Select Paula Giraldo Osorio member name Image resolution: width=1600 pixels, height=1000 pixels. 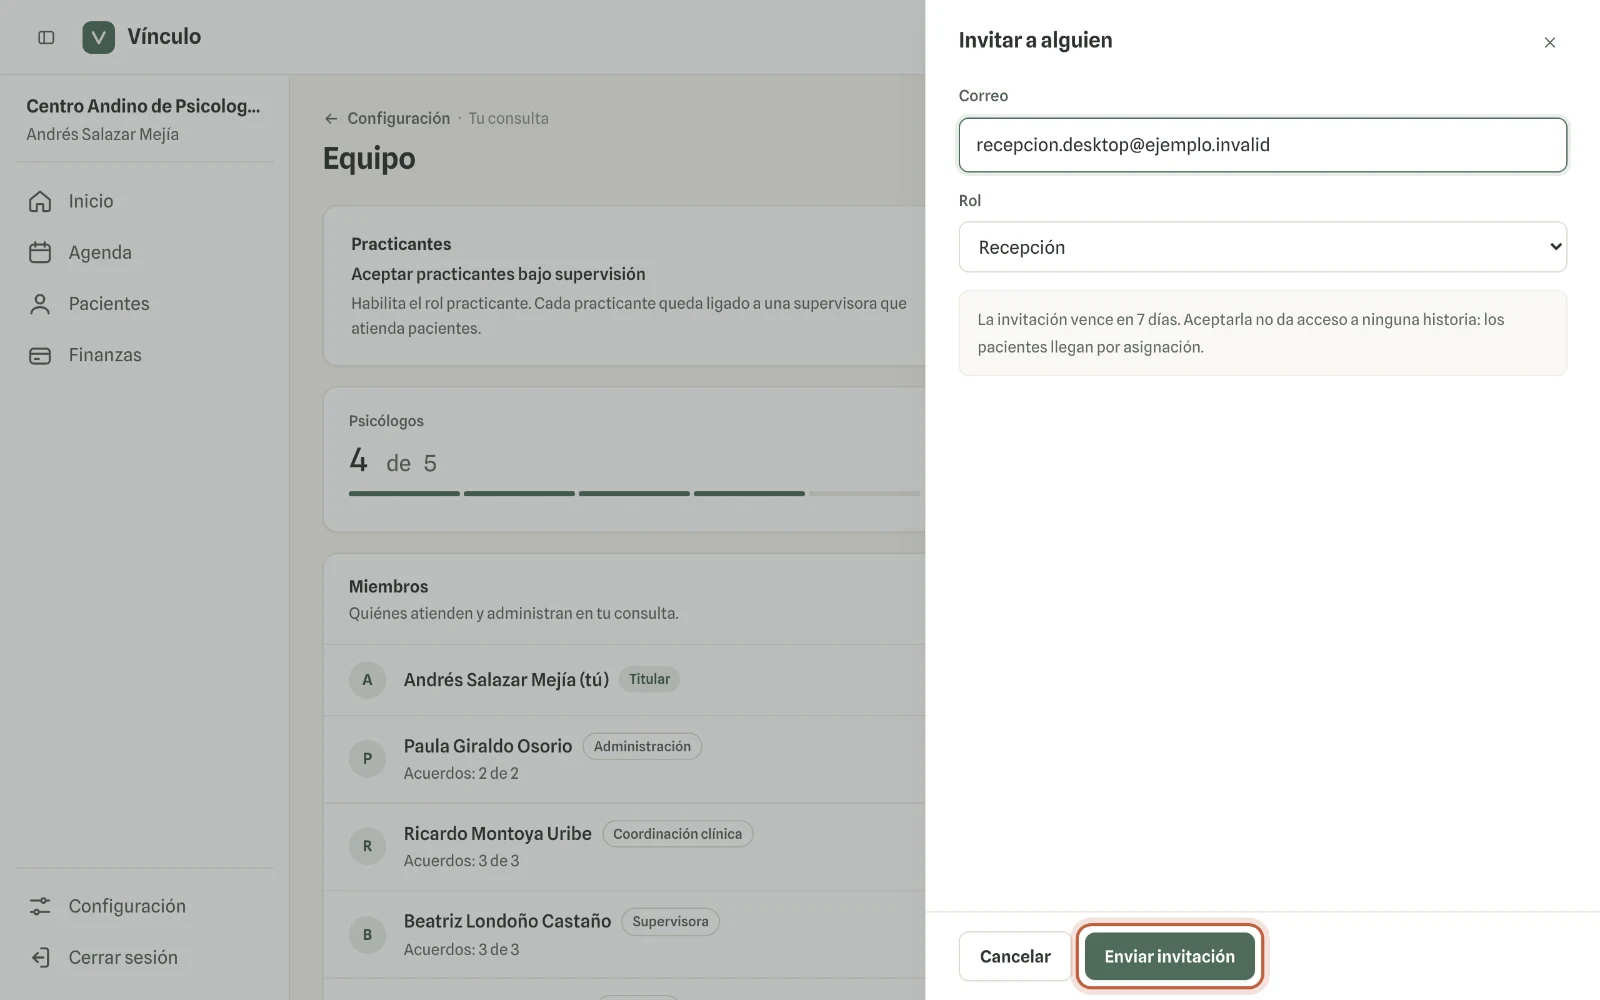(x=488, y=746)
